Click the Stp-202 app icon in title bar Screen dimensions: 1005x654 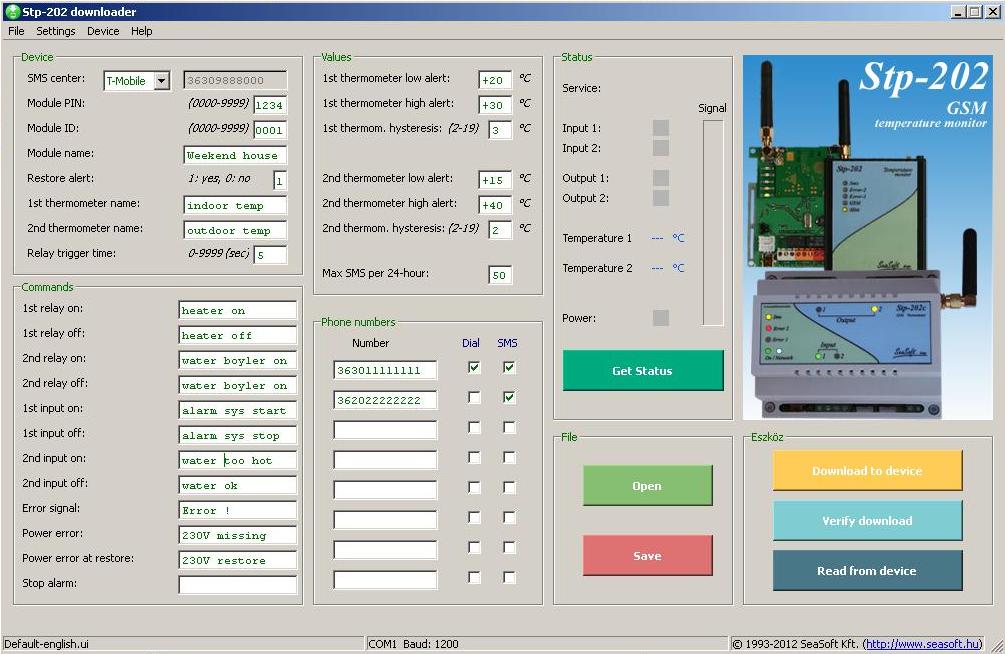(x=12, y=12)
